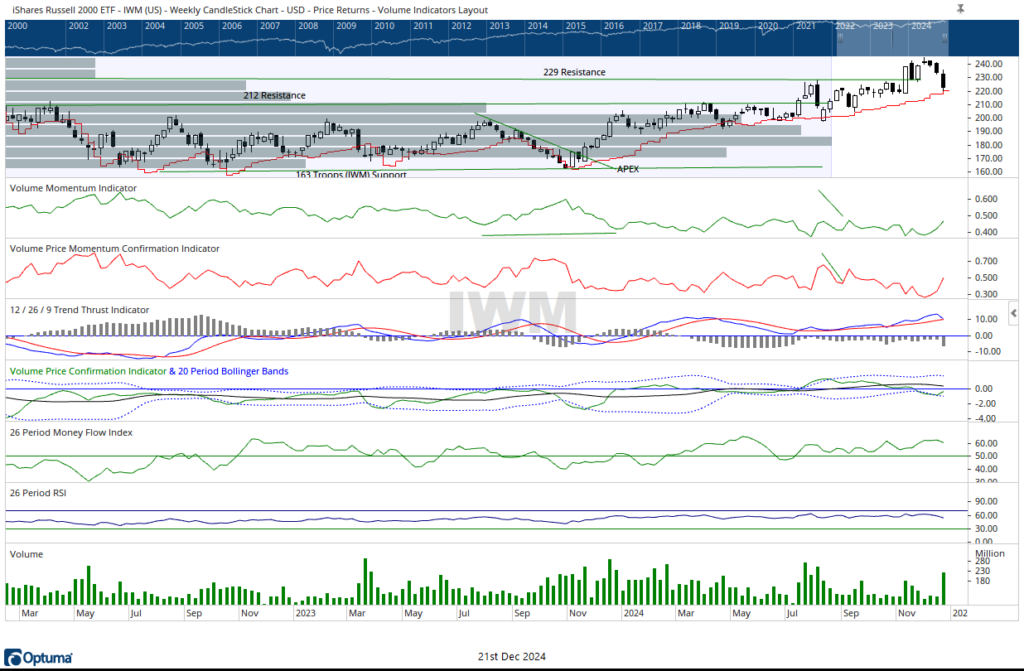1024x671 pixels.
Task: Select year 2016 in the overview timeline
Action: point(614,25)
